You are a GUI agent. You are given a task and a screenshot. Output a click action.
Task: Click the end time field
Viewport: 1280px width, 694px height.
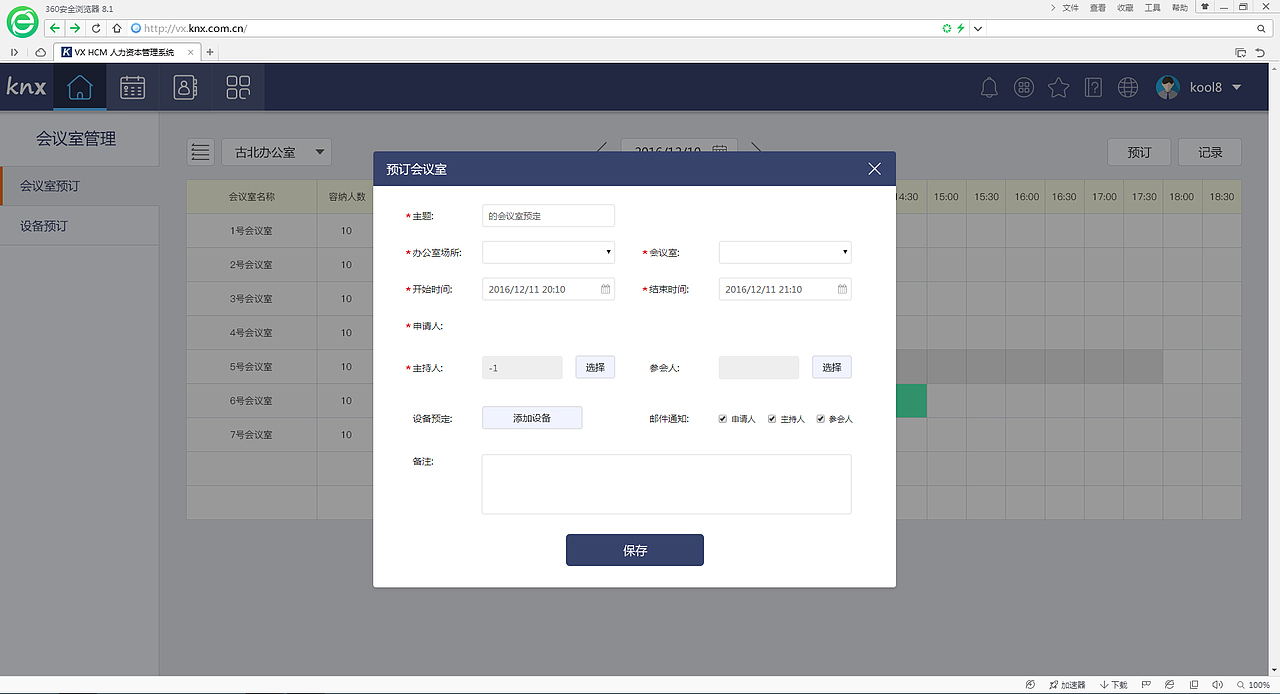(785, 289)
